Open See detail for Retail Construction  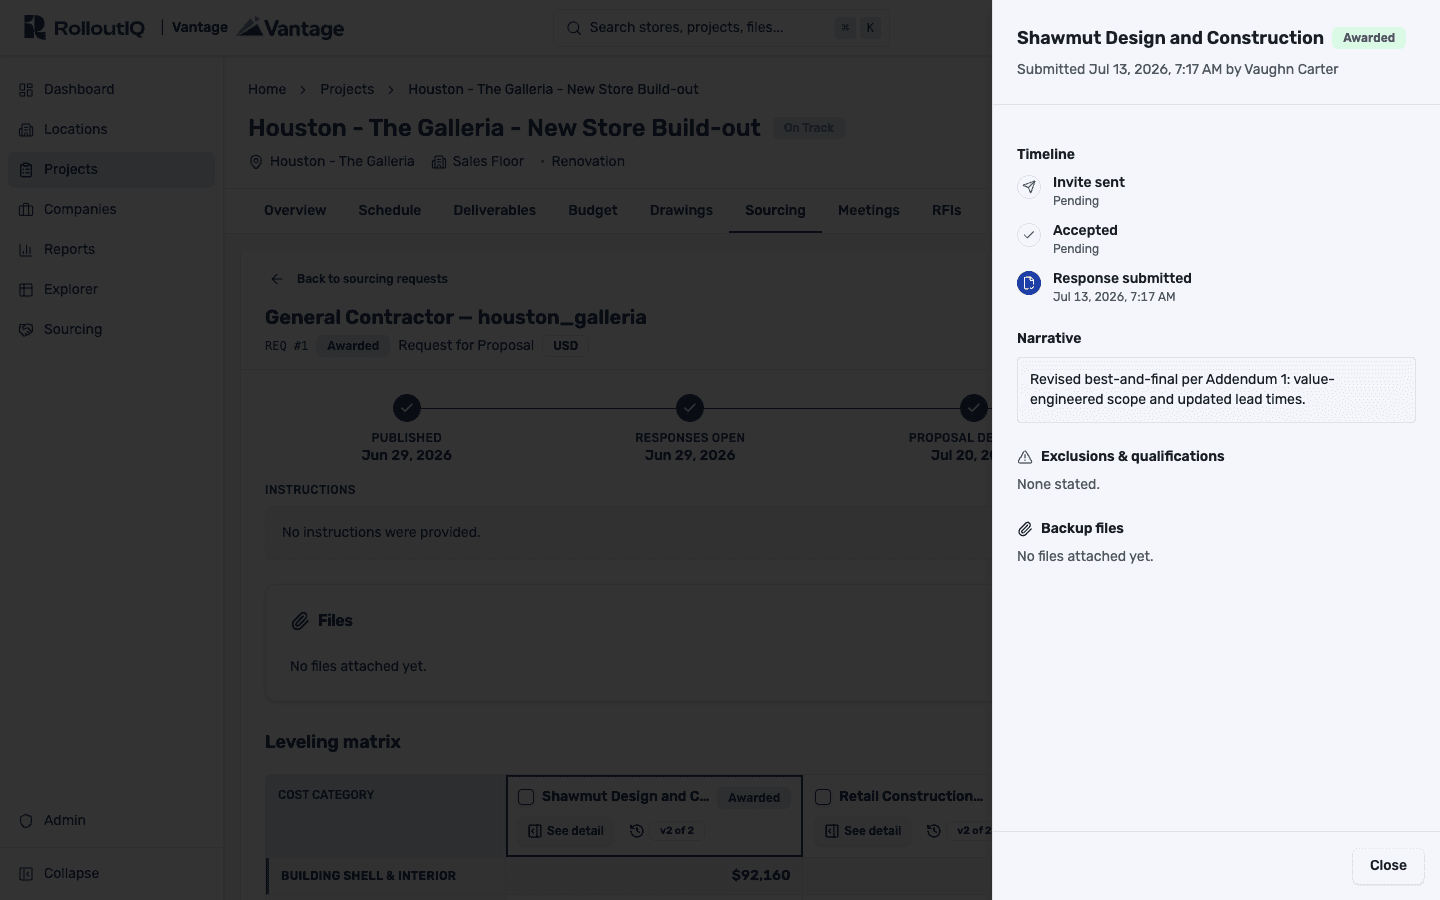point(863,831)
